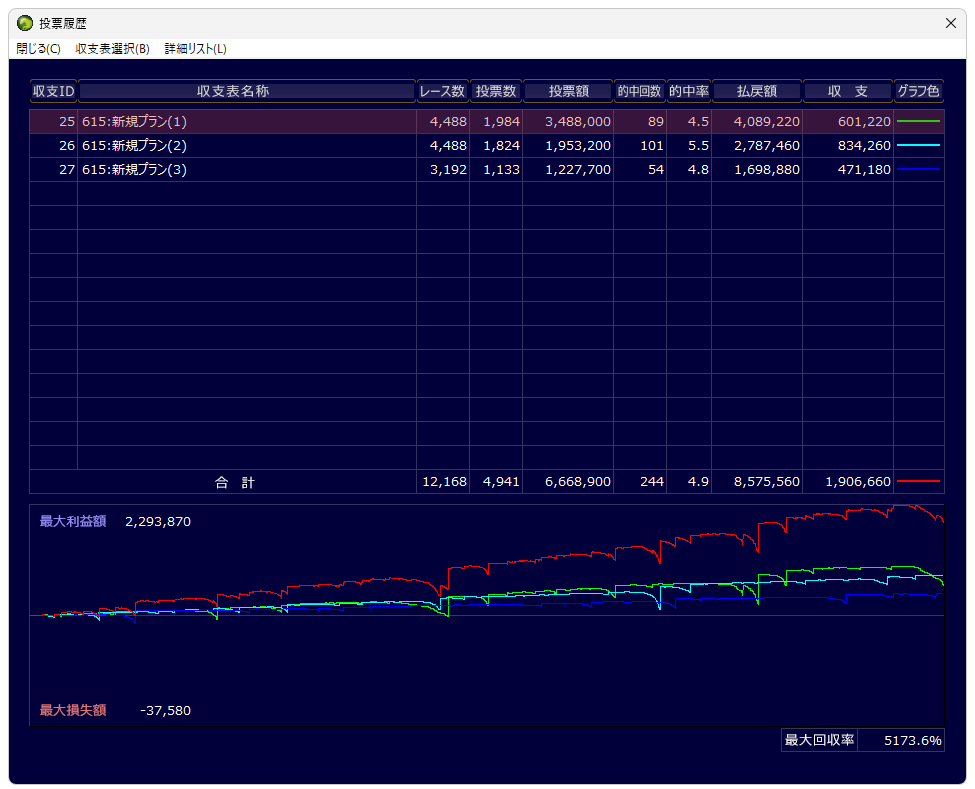Open the 収支表選択(B) menu
The width and height of the screenshot is (975, 789).
click(112, 49)
